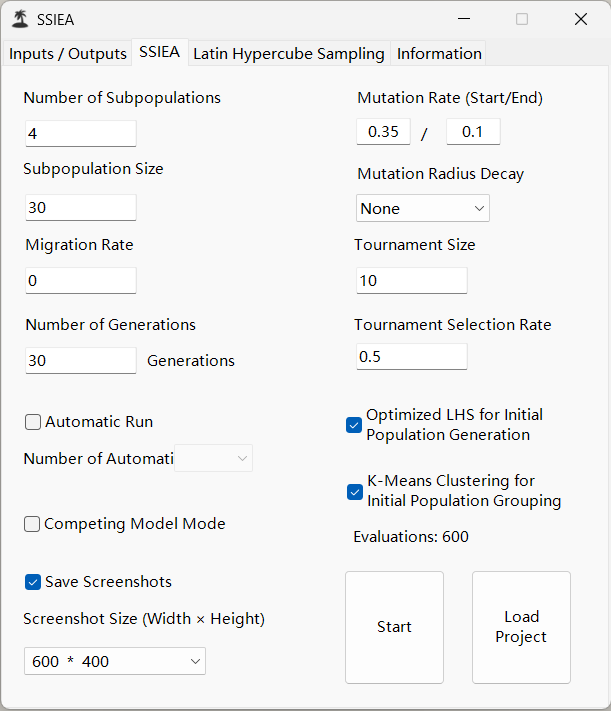
Task: Click the Screenshot Size (Width × Height) label
Action: (144, 618)
